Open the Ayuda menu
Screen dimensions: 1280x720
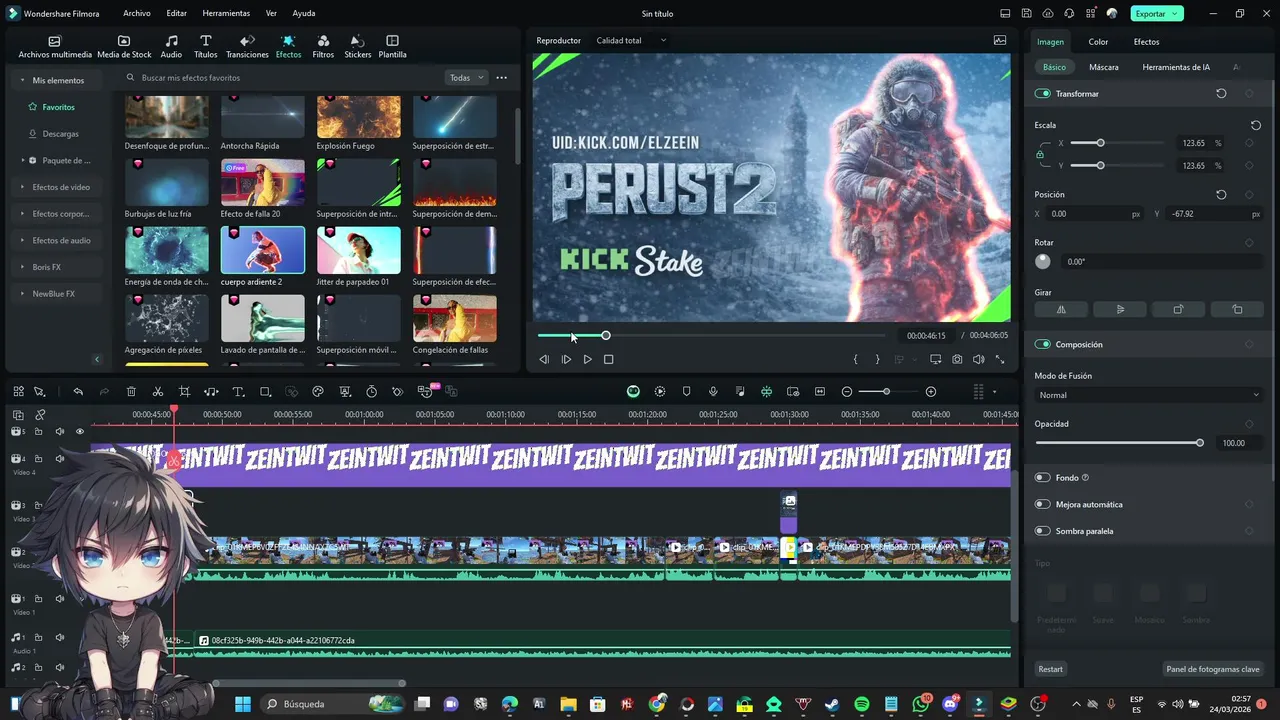304,14
